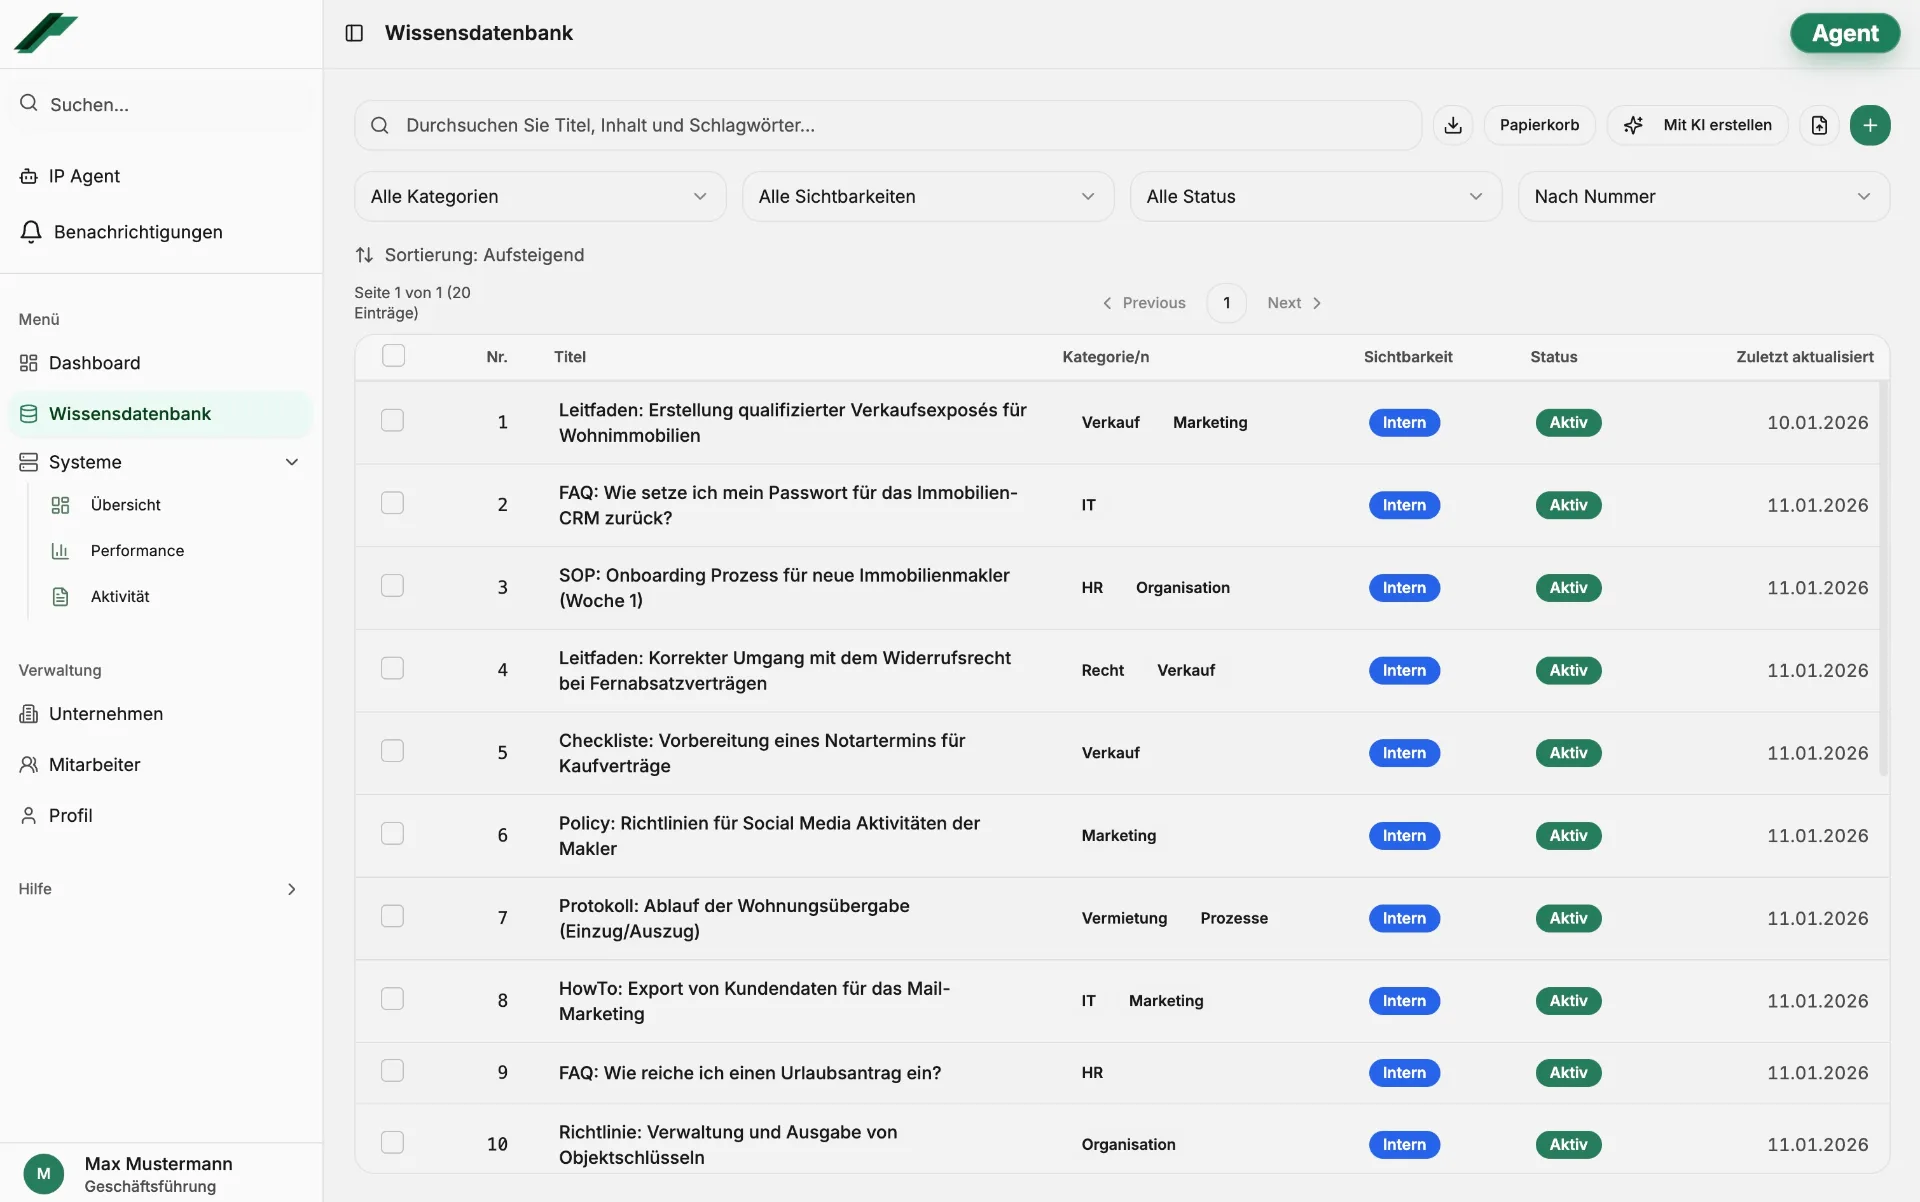Open the Alle Kategorien dropdown

point(540,196)
